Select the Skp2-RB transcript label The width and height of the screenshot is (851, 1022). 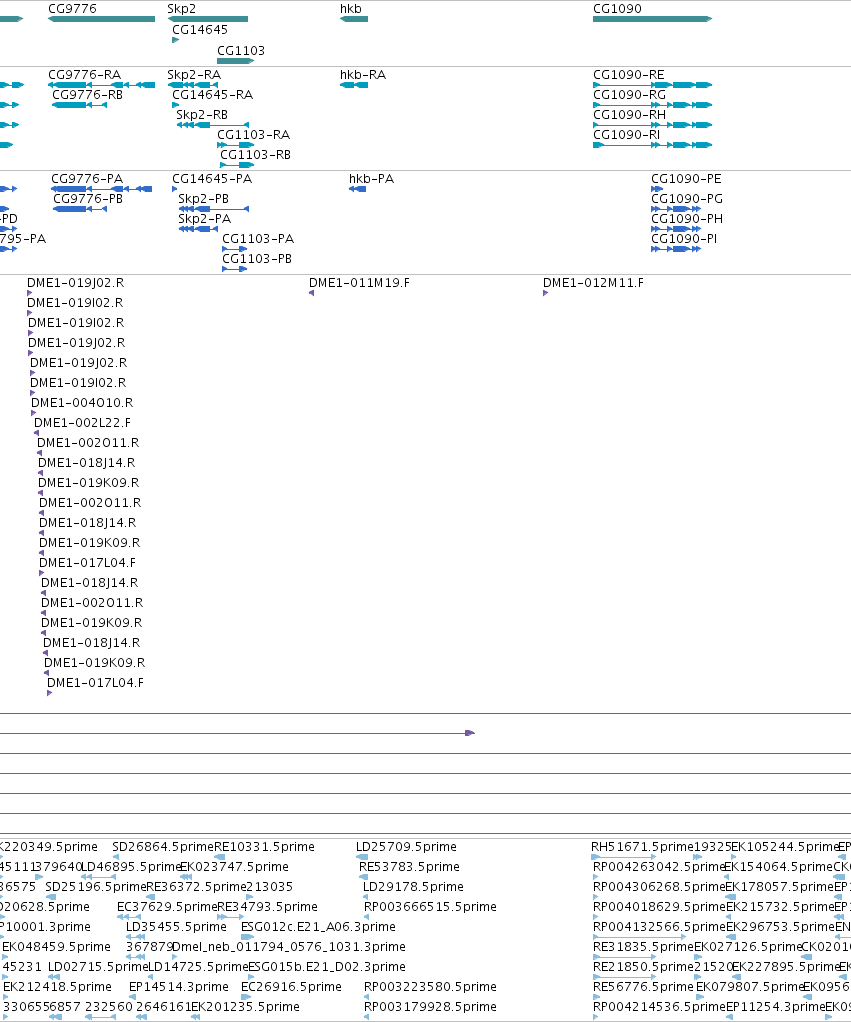pos(202,115)
